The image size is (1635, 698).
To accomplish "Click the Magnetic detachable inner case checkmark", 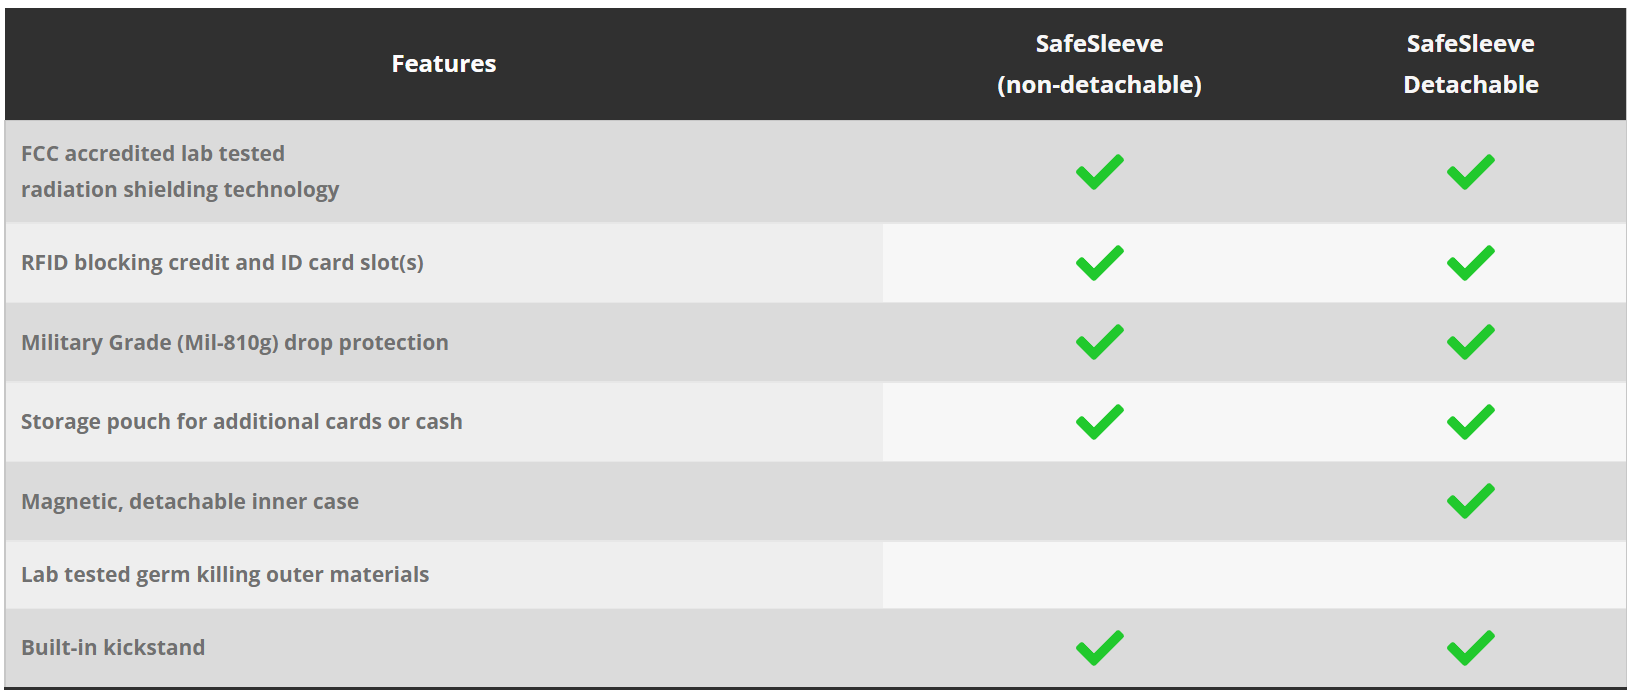I will coord(1470,501).
